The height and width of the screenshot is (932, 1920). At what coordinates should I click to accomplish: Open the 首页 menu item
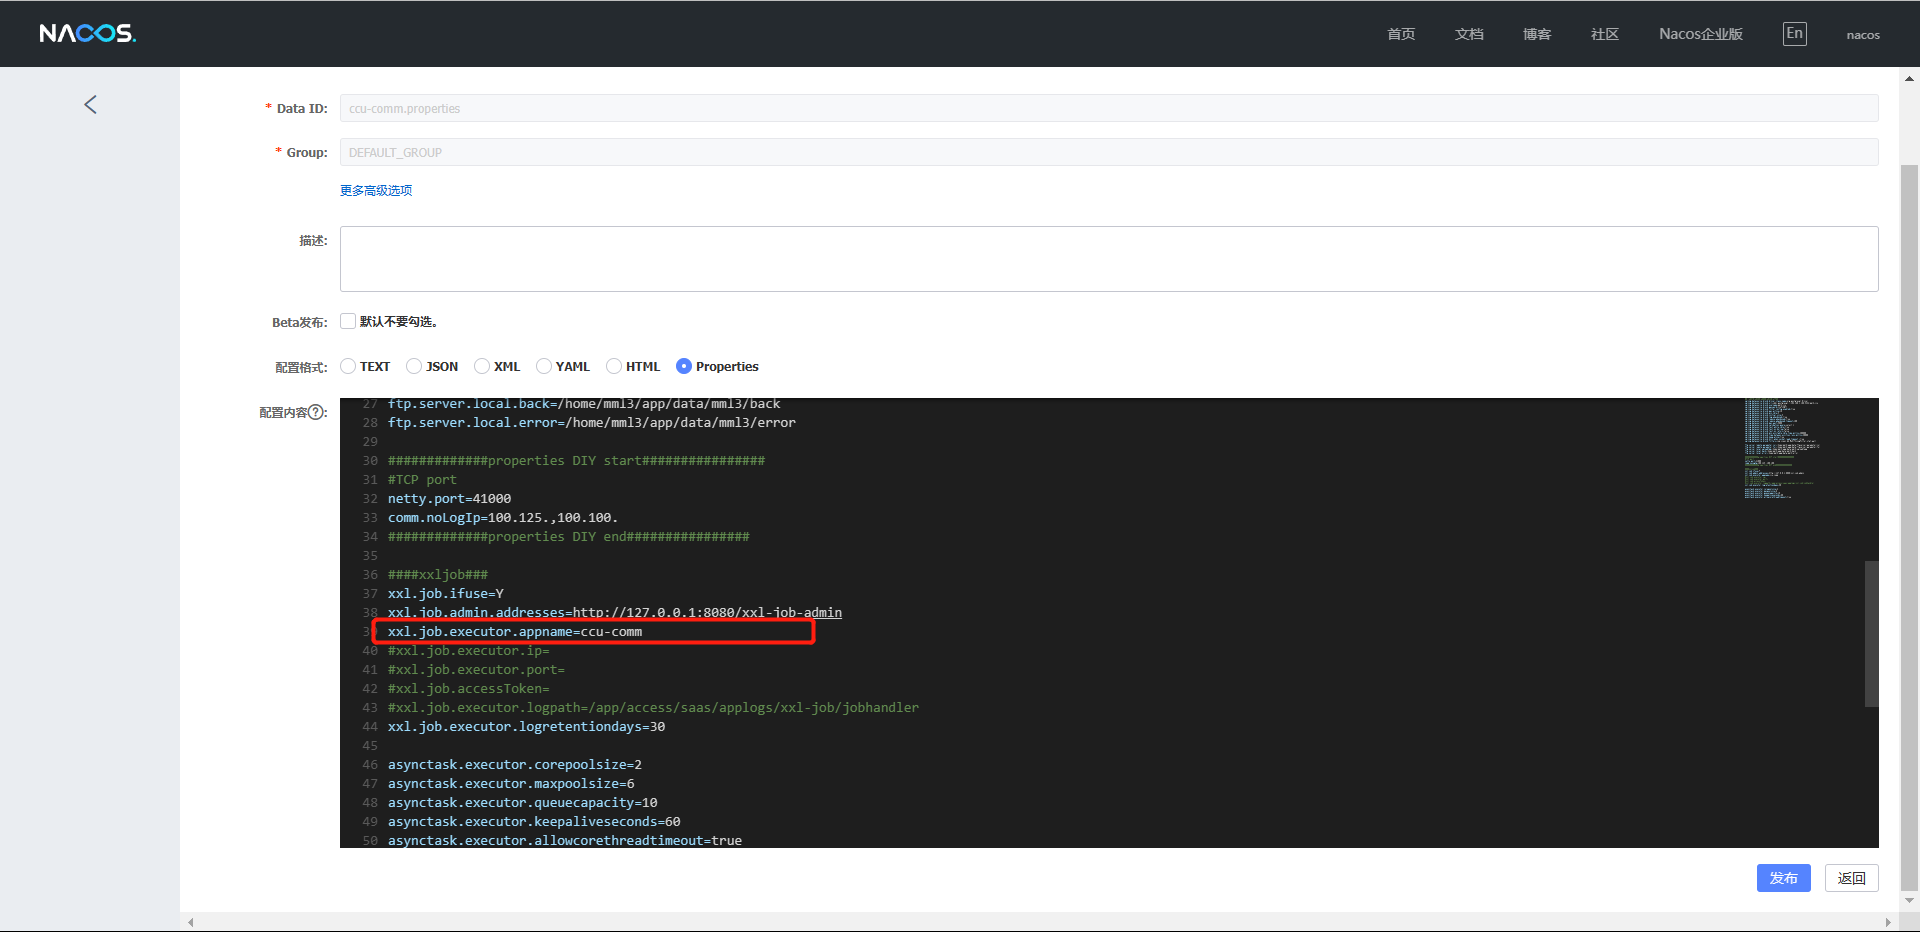[x=1400, y=34]
